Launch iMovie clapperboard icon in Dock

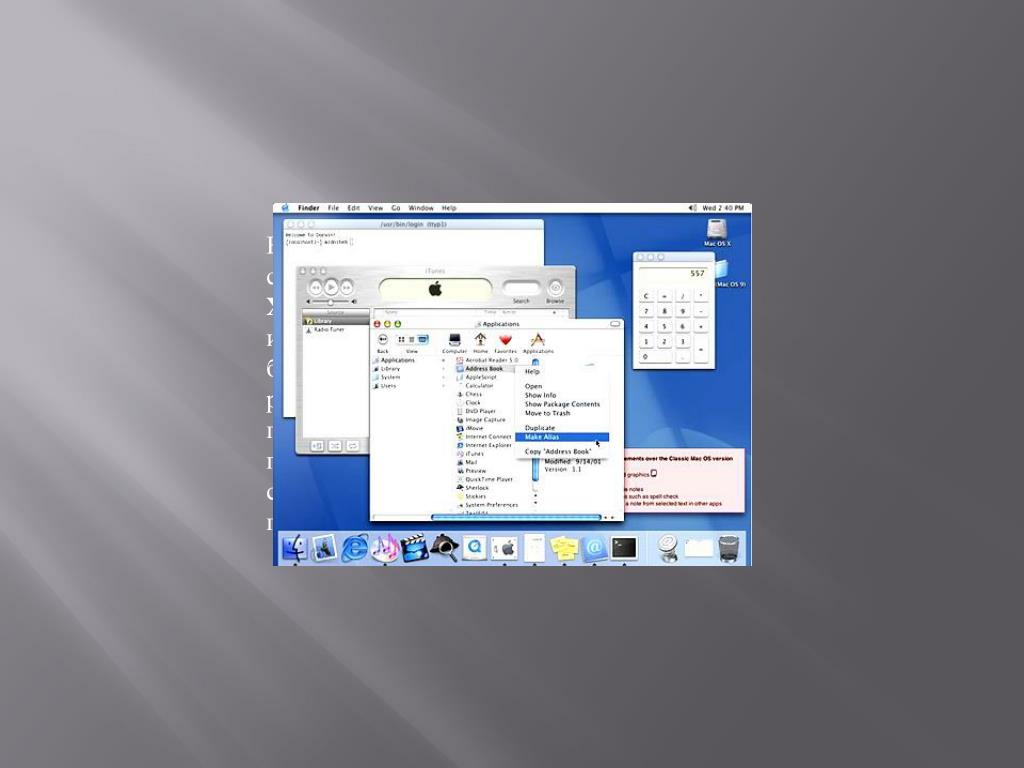(414, 547)
